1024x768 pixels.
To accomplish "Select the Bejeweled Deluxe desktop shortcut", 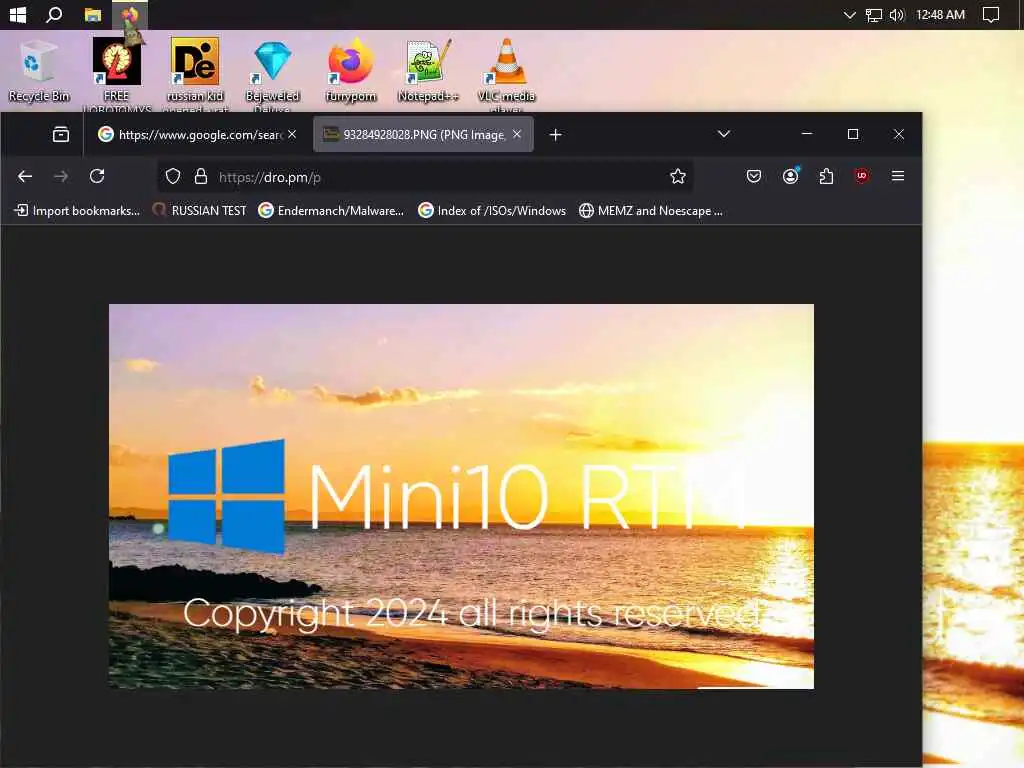I will 272,74.
